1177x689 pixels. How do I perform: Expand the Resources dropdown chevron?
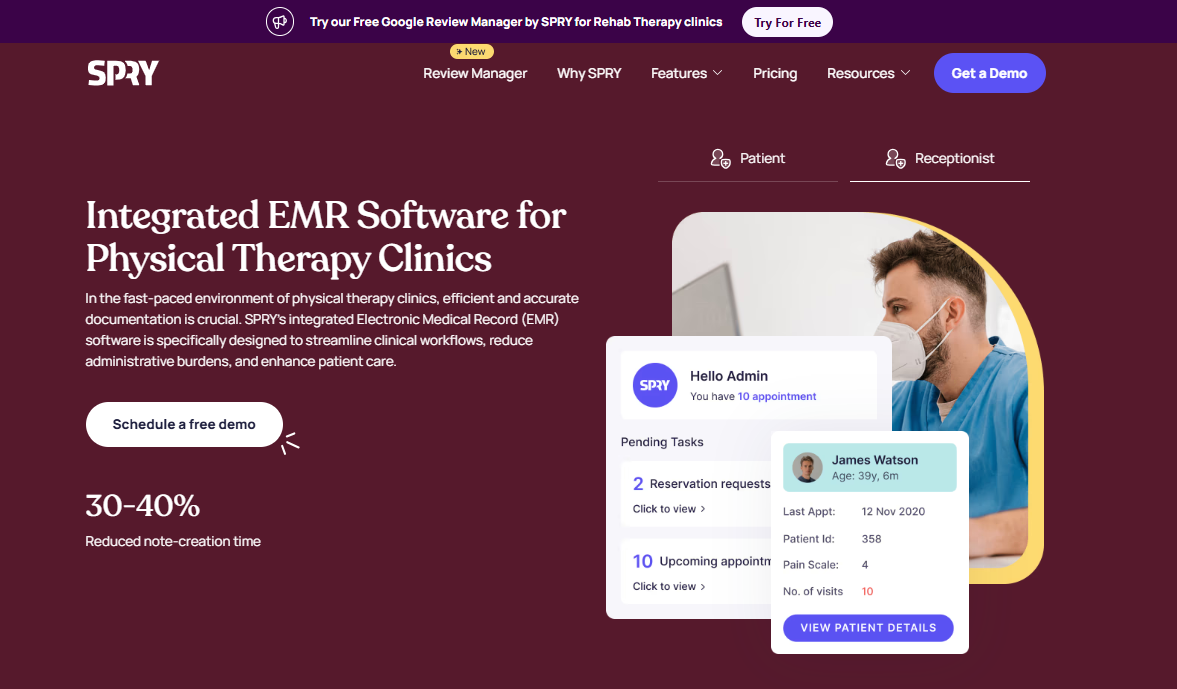pyautogui.click(x=905, y=73)
